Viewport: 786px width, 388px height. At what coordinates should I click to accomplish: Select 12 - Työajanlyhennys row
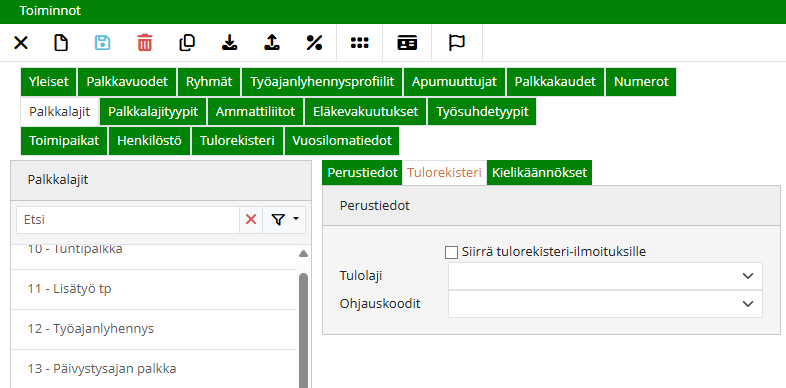pyautogui.click(x=153, y=329)
